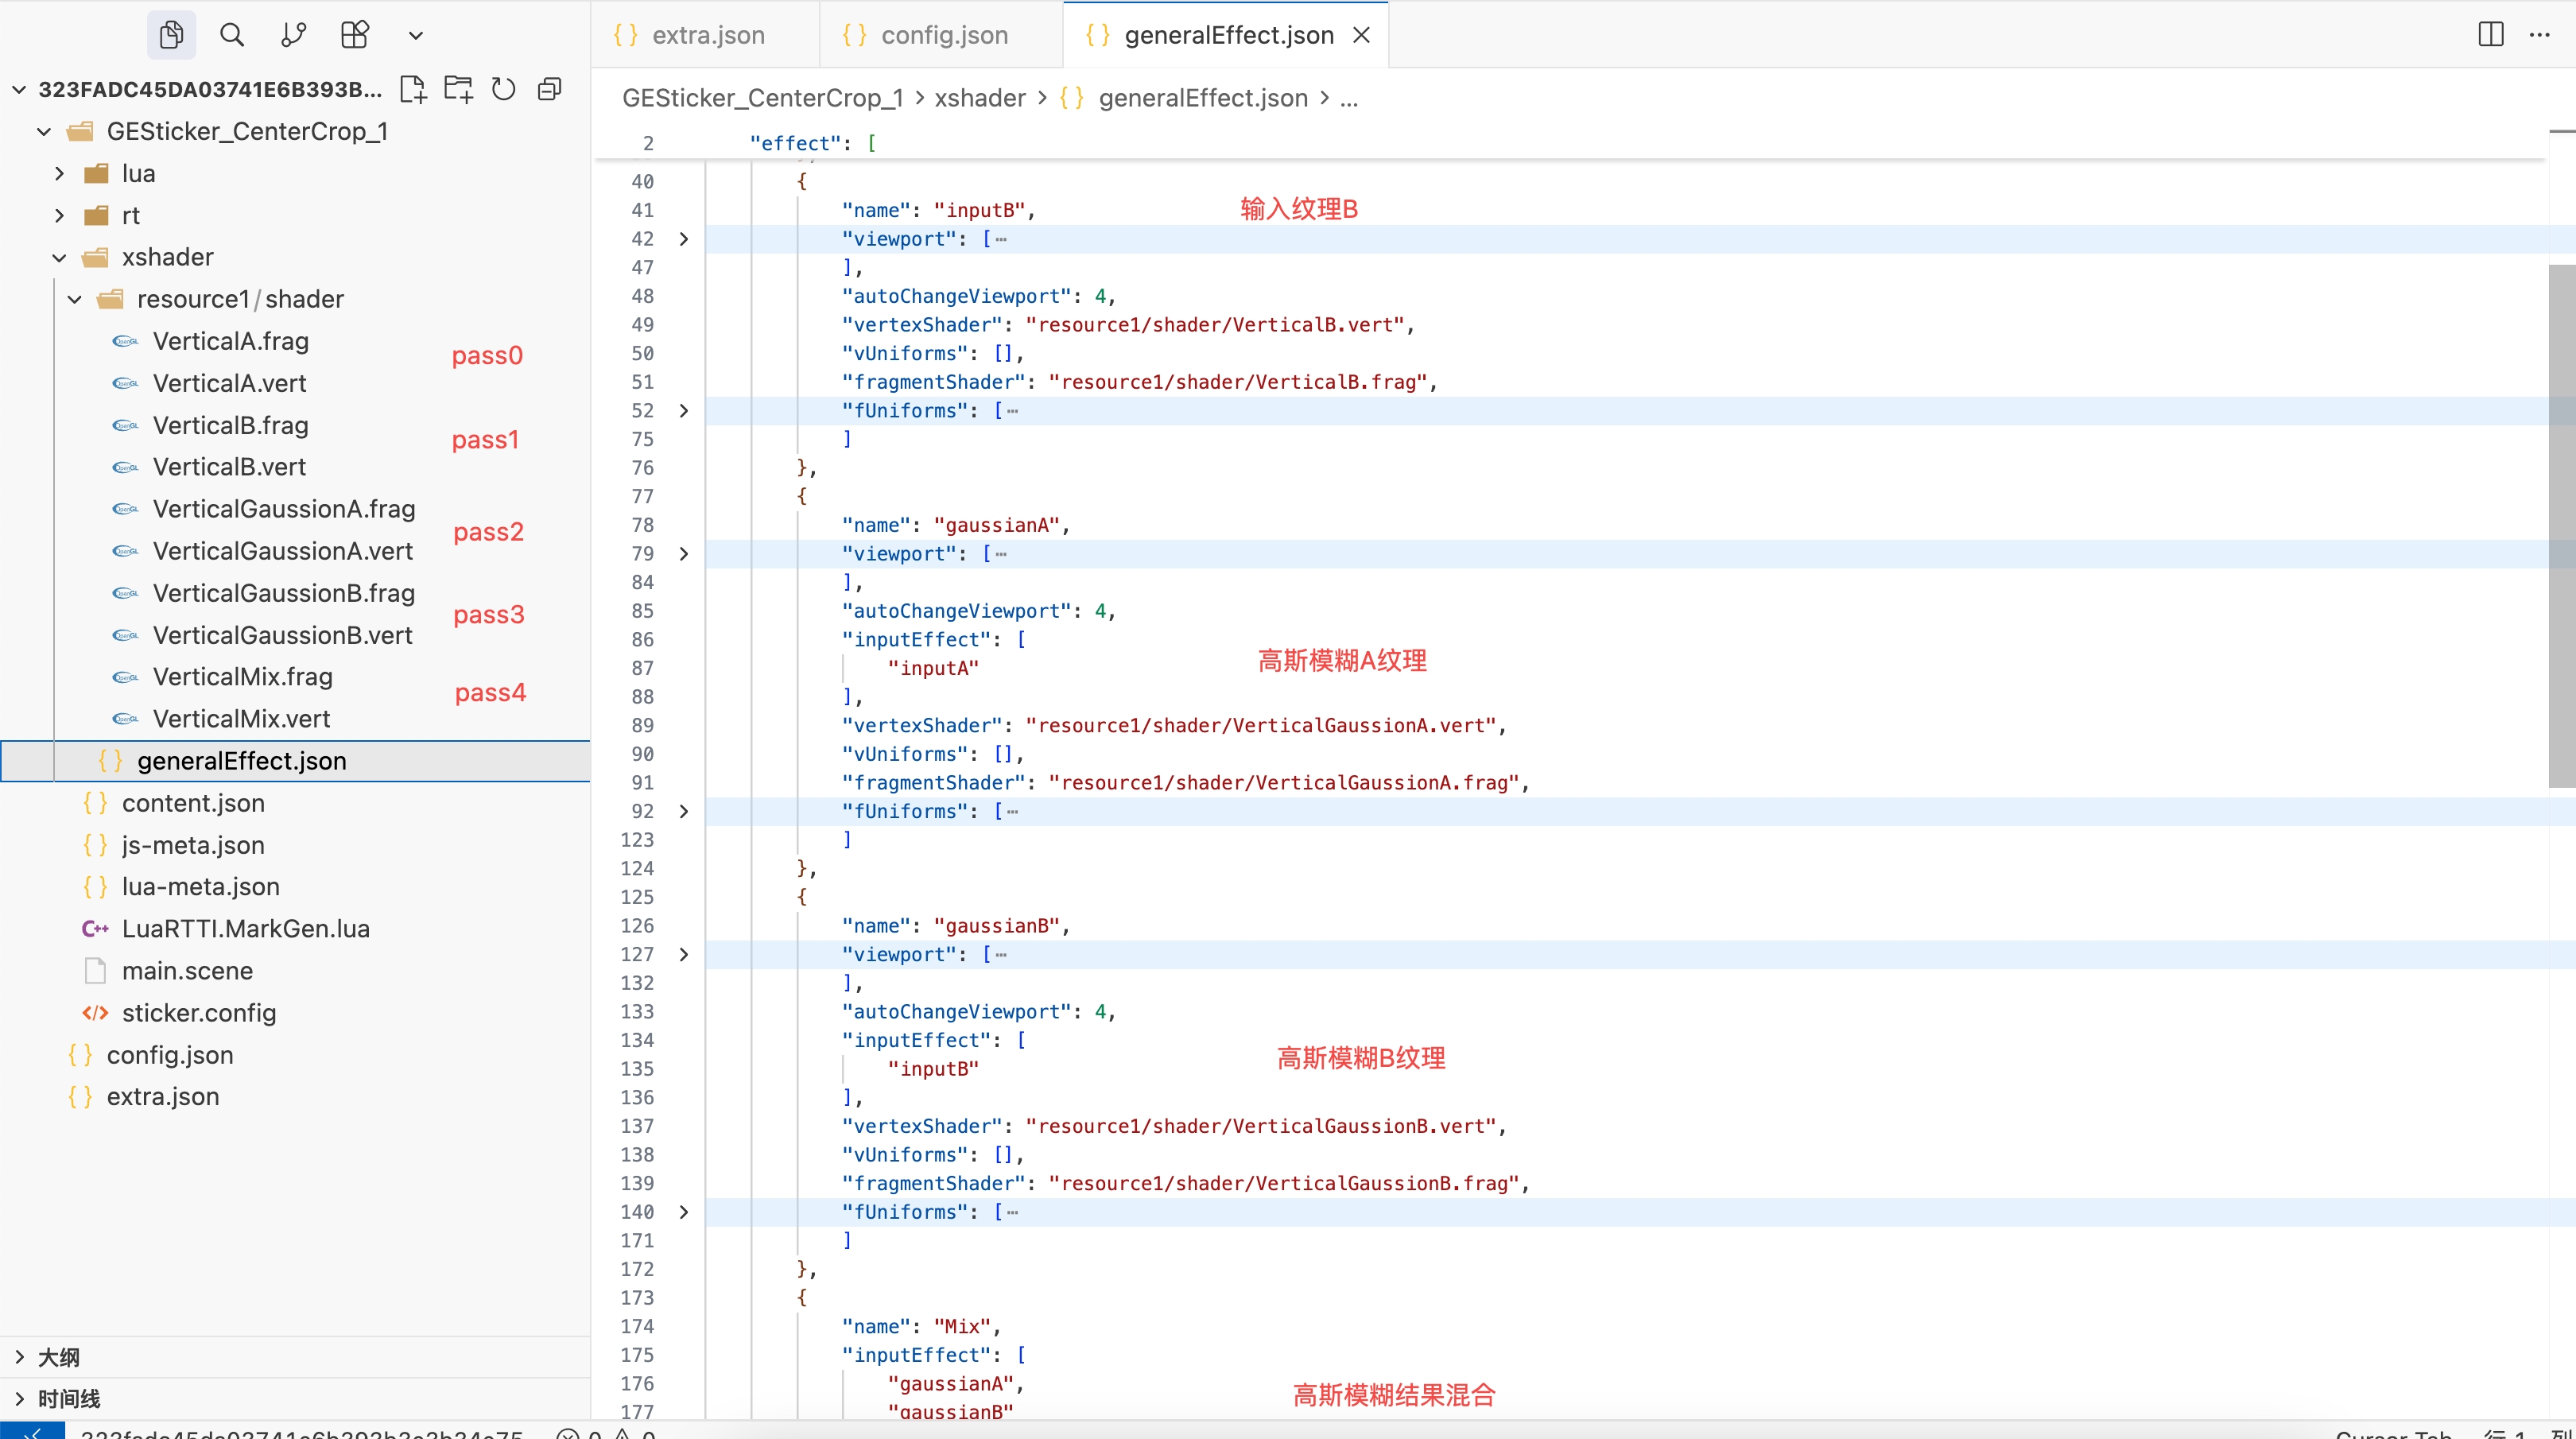Image resolution: width=2576 pixels, height=1439 pixels.
Task: Open the Extensions view icon
Action: (x=355, y=35)
